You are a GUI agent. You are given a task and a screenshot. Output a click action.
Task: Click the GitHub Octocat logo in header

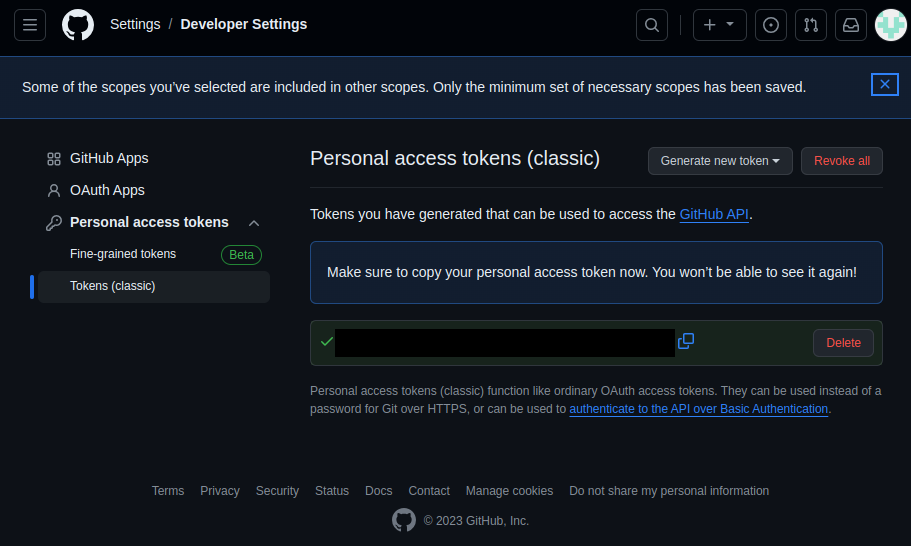click(78, 25)
